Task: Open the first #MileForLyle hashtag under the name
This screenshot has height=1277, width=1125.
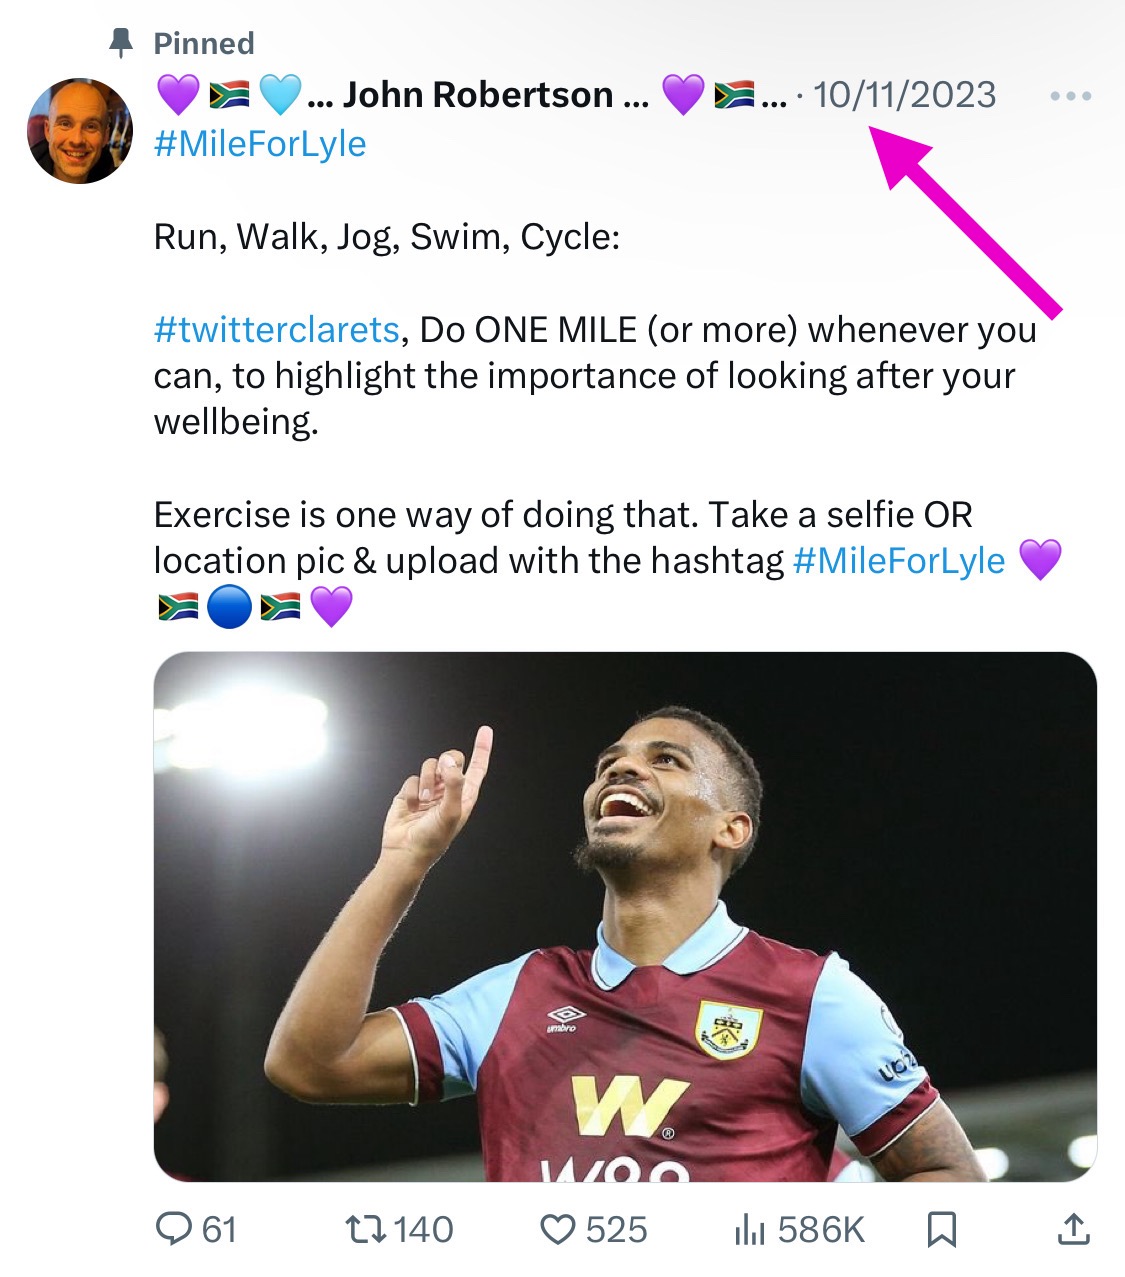Action: click(x=260, y=144)
